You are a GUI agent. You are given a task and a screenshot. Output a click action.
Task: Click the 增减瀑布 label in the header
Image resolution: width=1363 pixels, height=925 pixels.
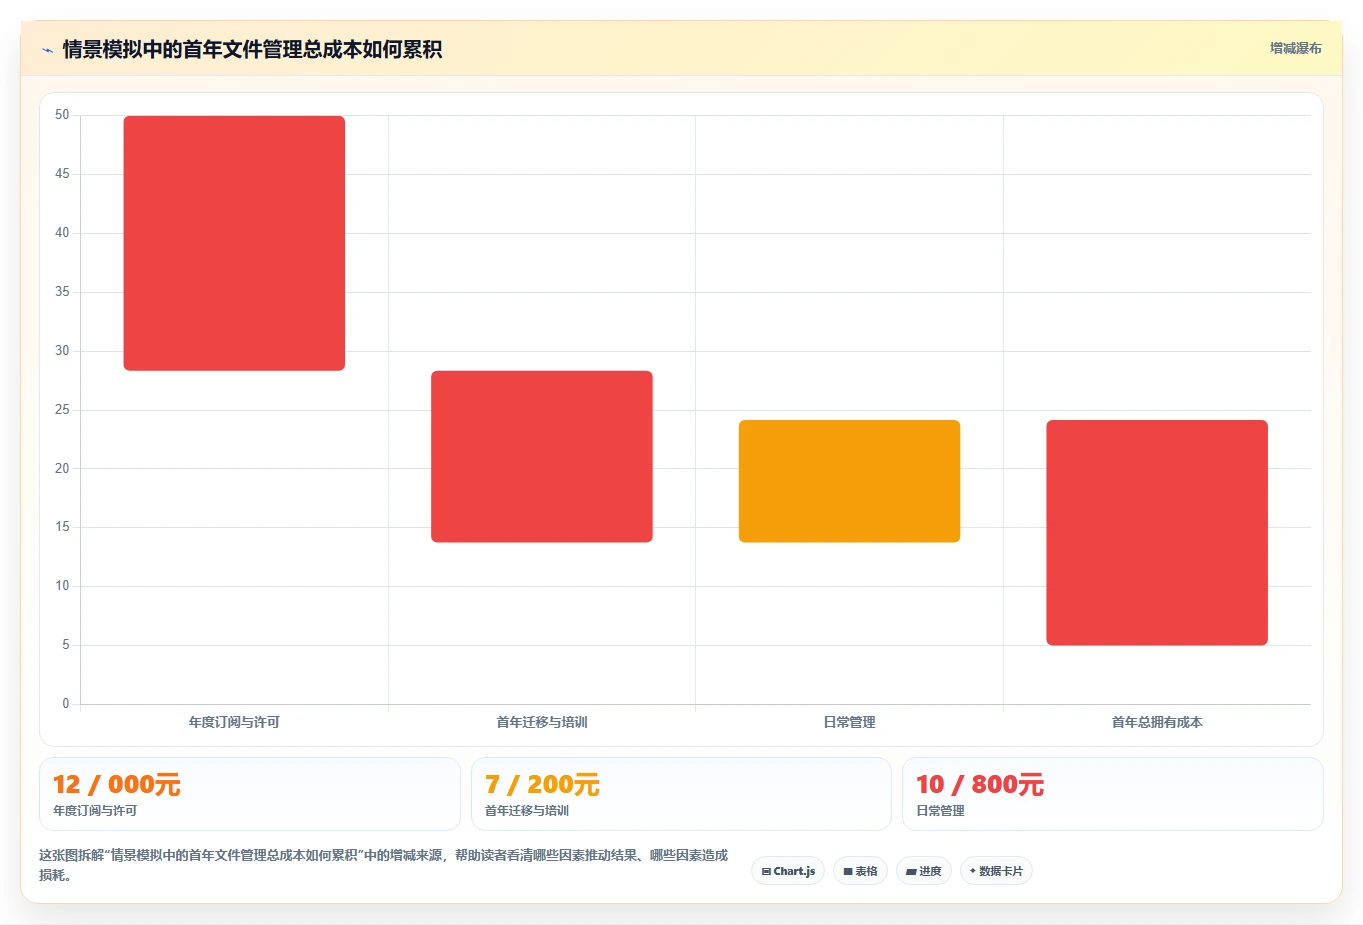1295,48
